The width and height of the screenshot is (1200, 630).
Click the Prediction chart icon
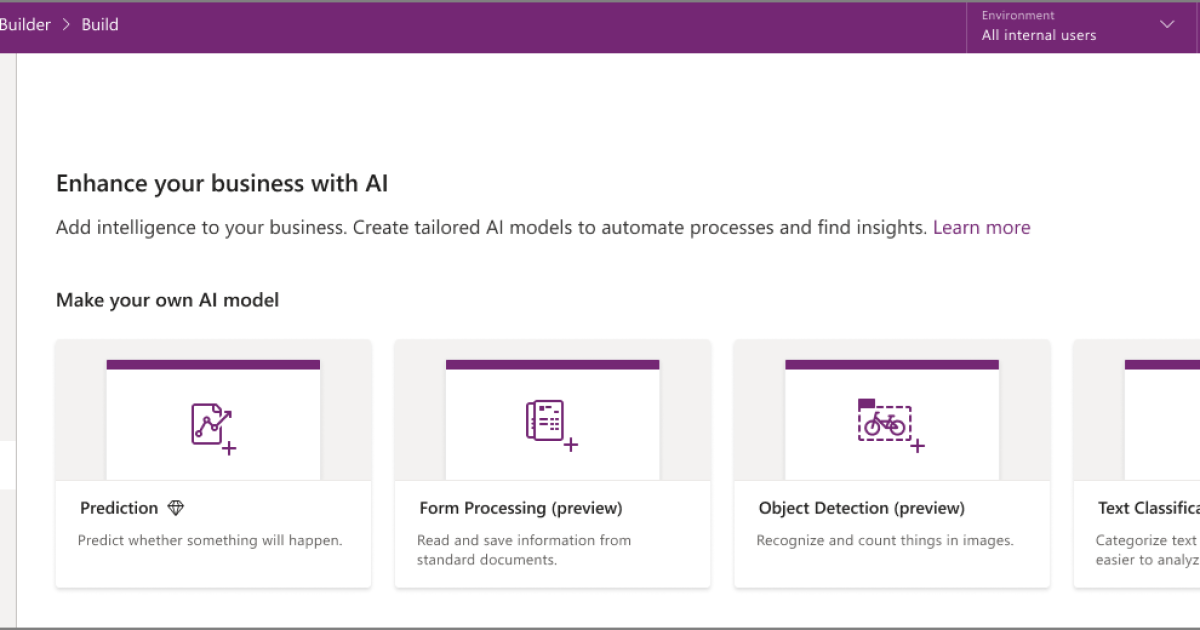click(x=212, y=425)
